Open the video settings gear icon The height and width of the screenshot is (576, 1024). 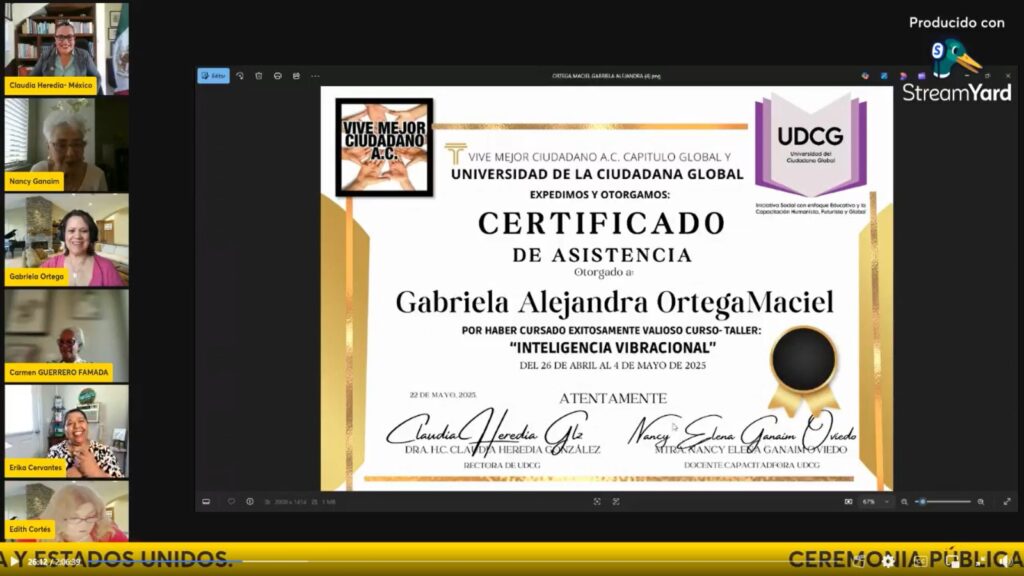tap(888, 561)
